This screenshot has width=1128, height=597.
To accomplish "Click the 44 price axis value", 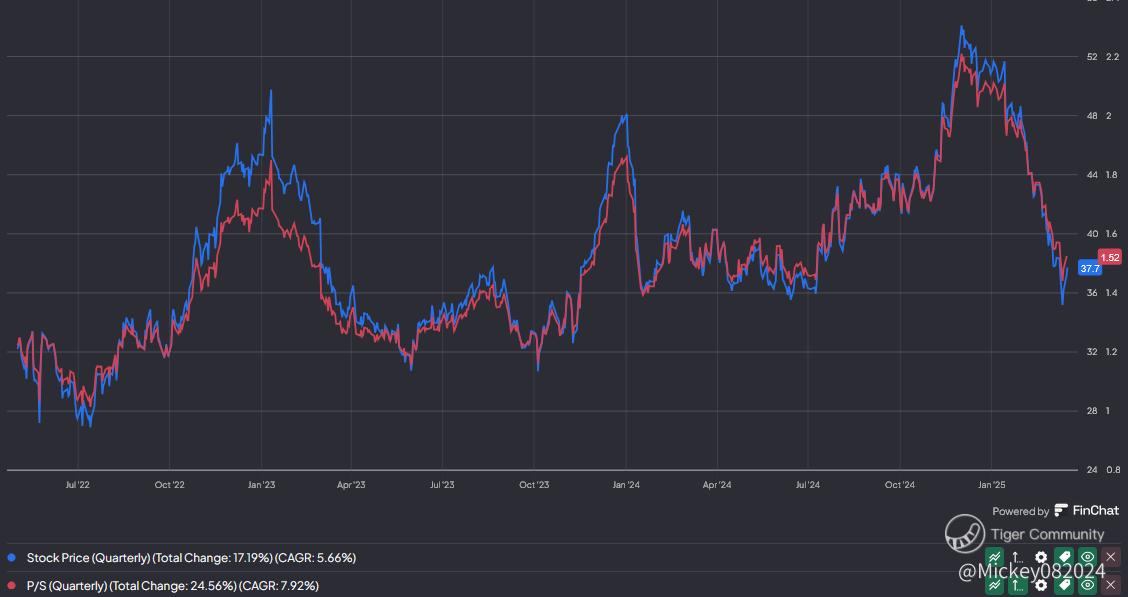I will click(x=1092, y=175).
